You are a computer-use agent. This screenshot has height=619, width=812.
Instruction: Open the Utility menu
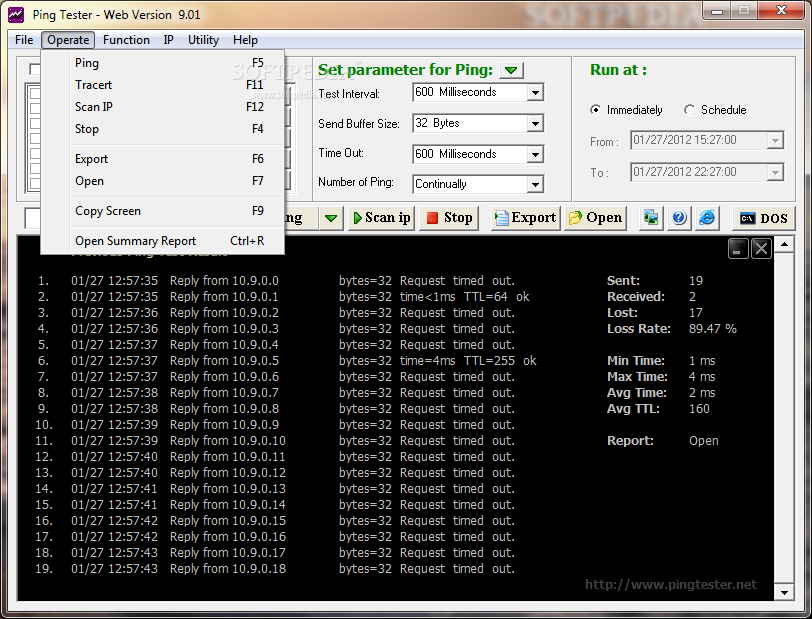tap(203, 40)
